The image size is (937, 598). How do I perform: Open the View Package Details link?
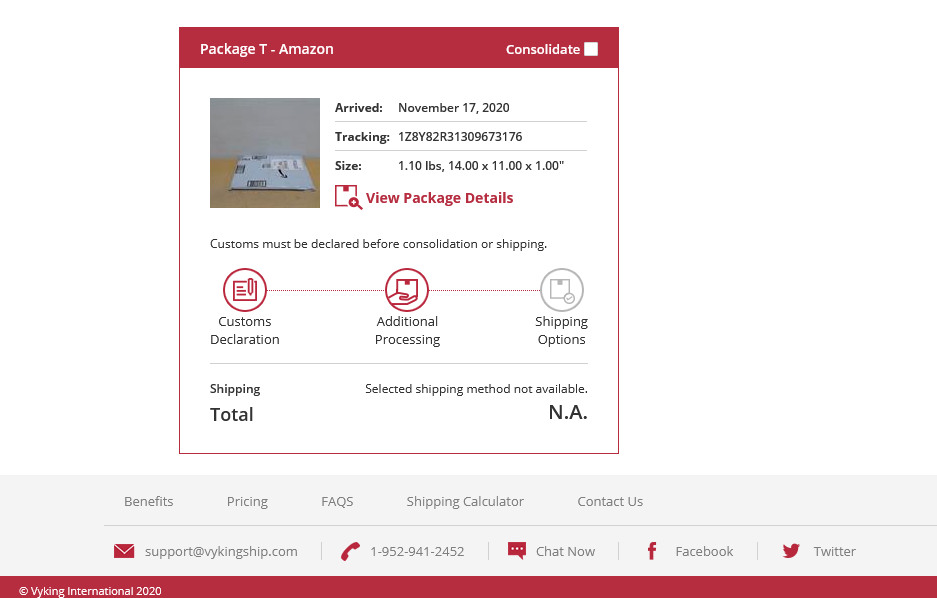pyautogui.click(x=439, y=198)
